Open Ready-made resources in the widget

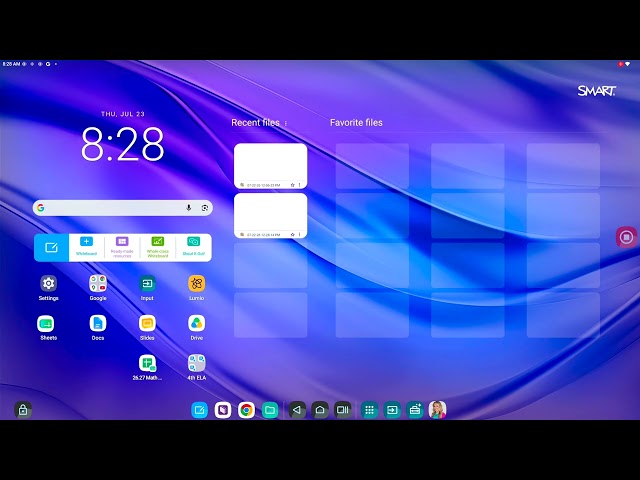point(122,247)
